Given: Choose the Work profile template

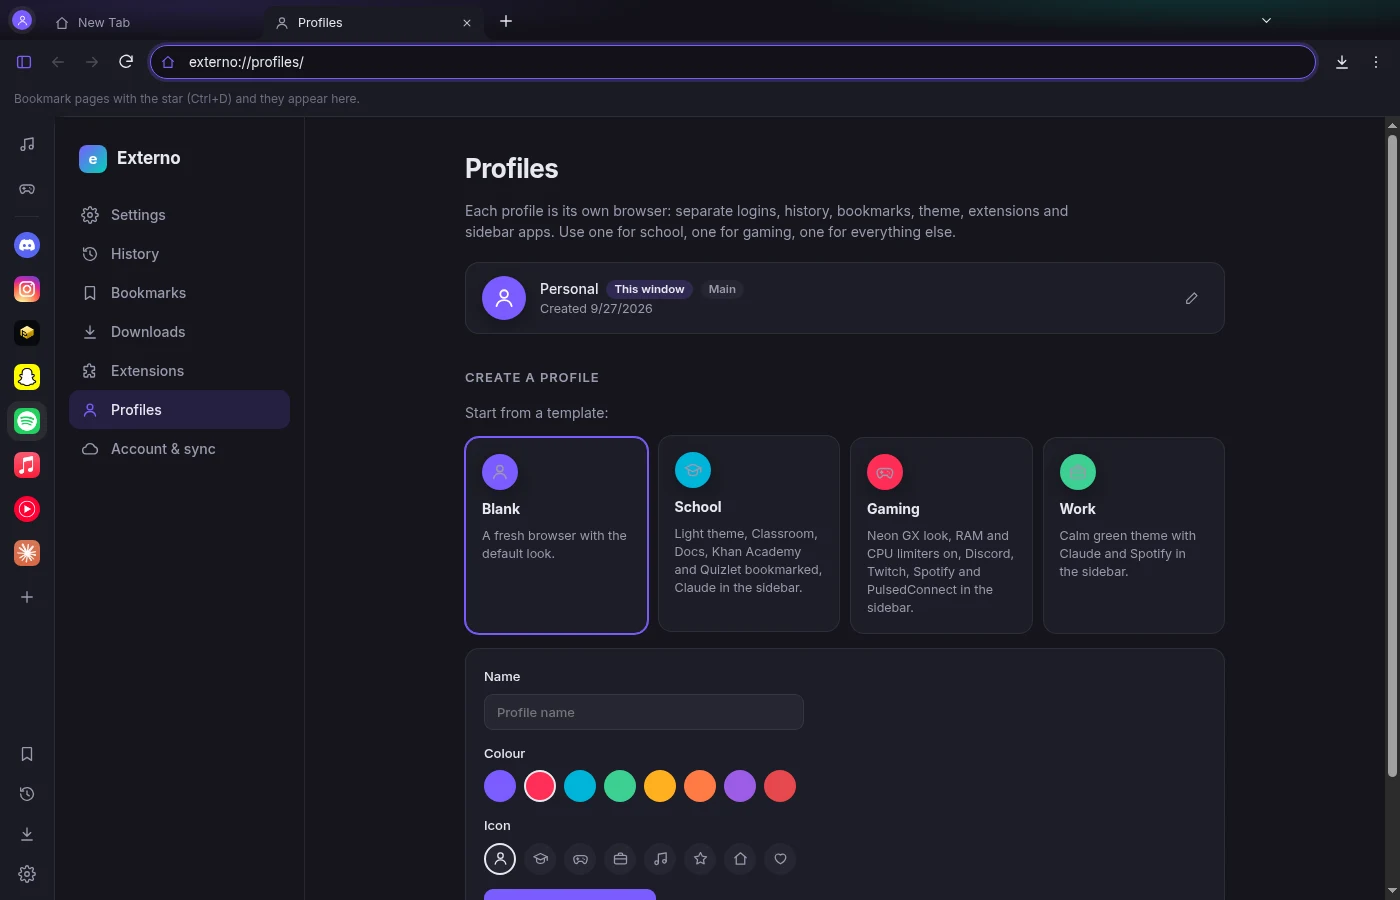Looking at the screenshot, I should point(1134,535).
